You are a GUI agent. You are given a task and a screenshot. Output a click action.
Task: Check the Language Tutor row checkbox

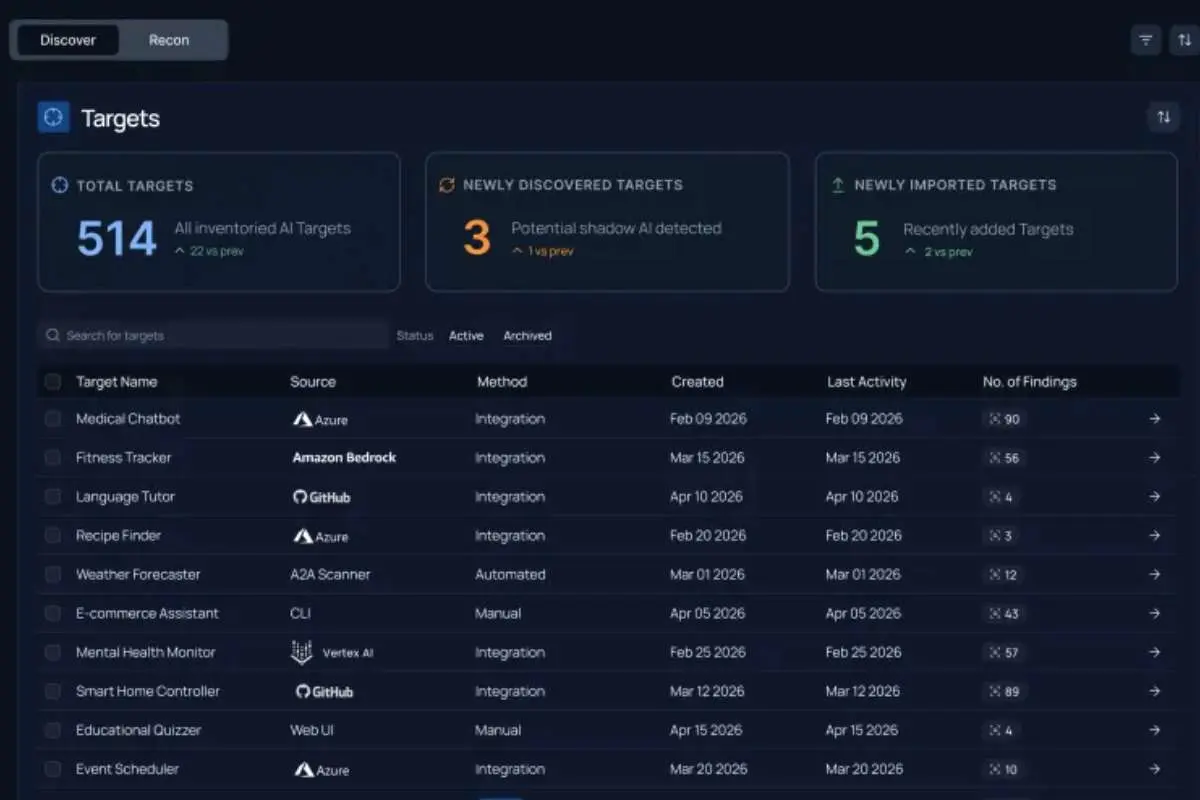[53, 497]
